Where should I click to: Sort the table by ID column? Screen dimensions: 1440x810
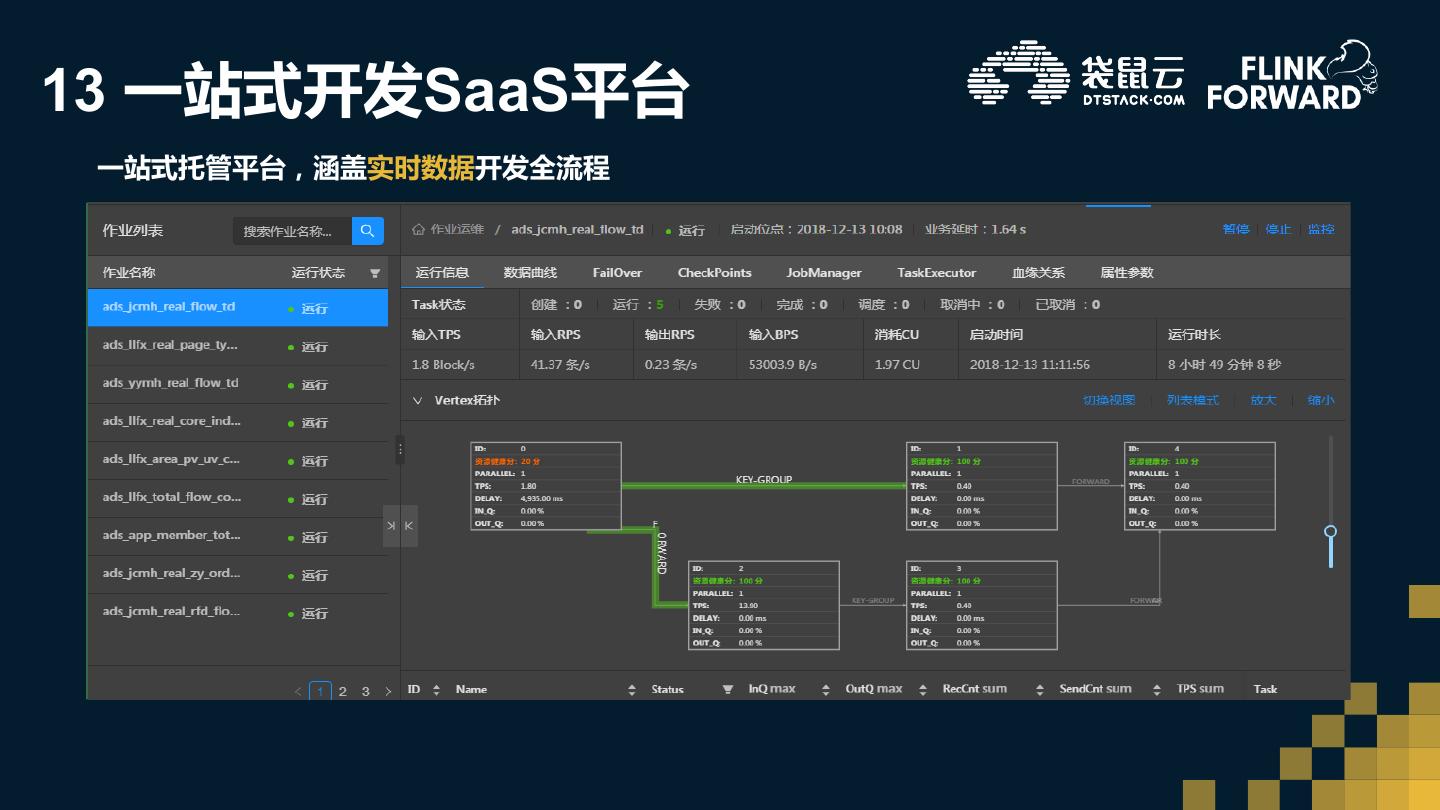pos(436,689)
